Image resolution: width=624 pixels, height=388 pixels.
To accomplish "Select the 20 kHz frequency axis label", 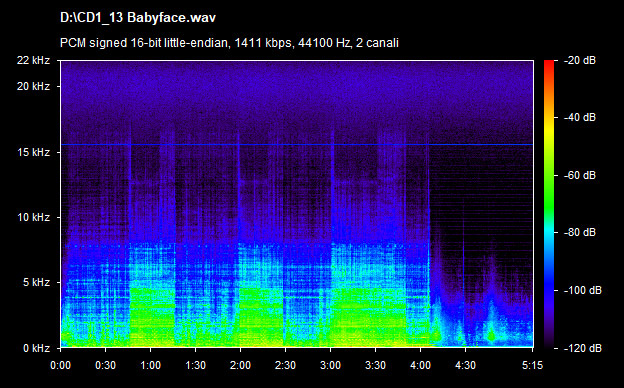I will 33,86.
